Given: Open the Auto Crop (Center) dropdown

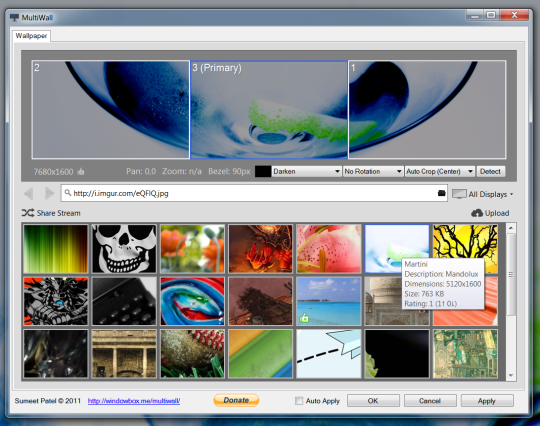Looking at the screenshot, I should [440, 171].
